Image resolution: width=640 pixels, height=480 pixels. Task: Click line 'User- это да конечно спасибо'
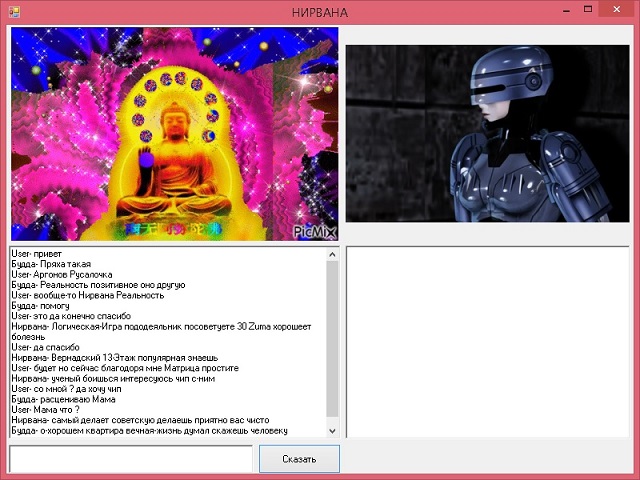(71, 316)
